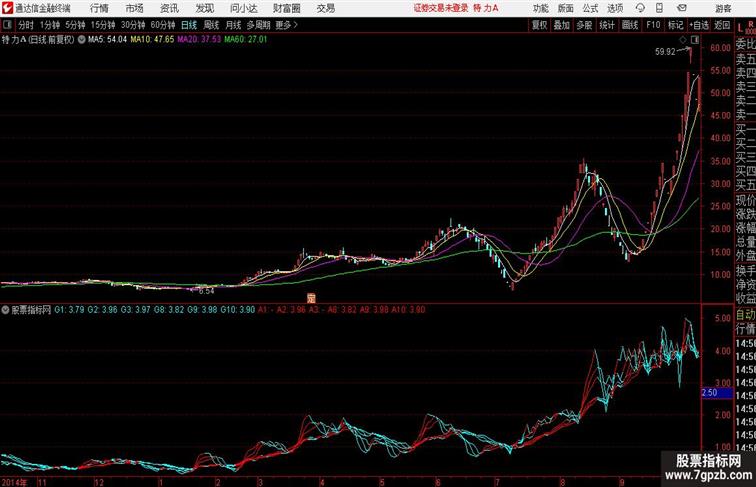Open the 公式 menu
Screen dimensions: 756x487
[x=590, y=8]
